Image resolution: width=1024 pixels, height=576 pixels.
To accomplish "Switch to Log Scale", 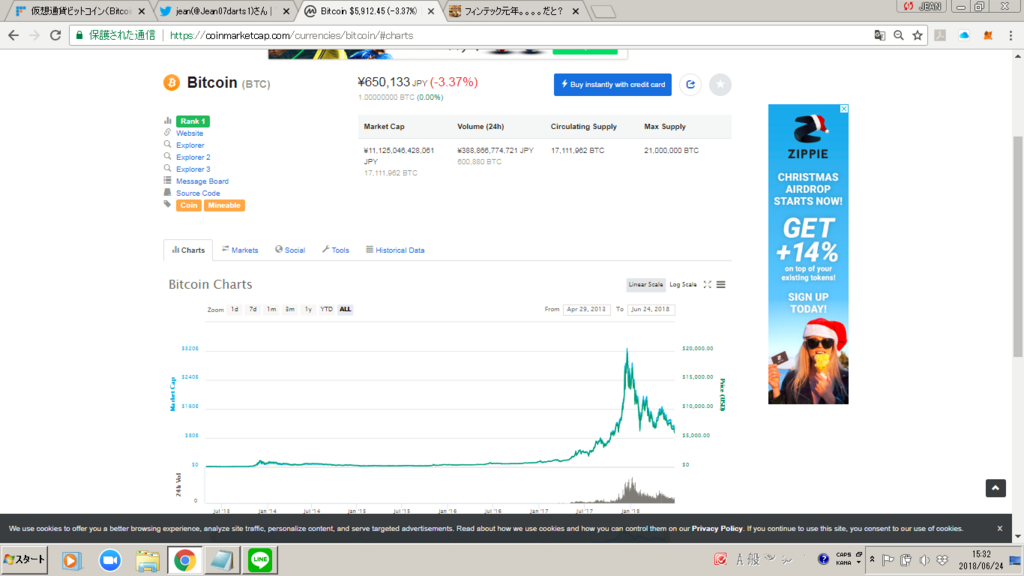I will pyautogui.click(x=683, y=285).
